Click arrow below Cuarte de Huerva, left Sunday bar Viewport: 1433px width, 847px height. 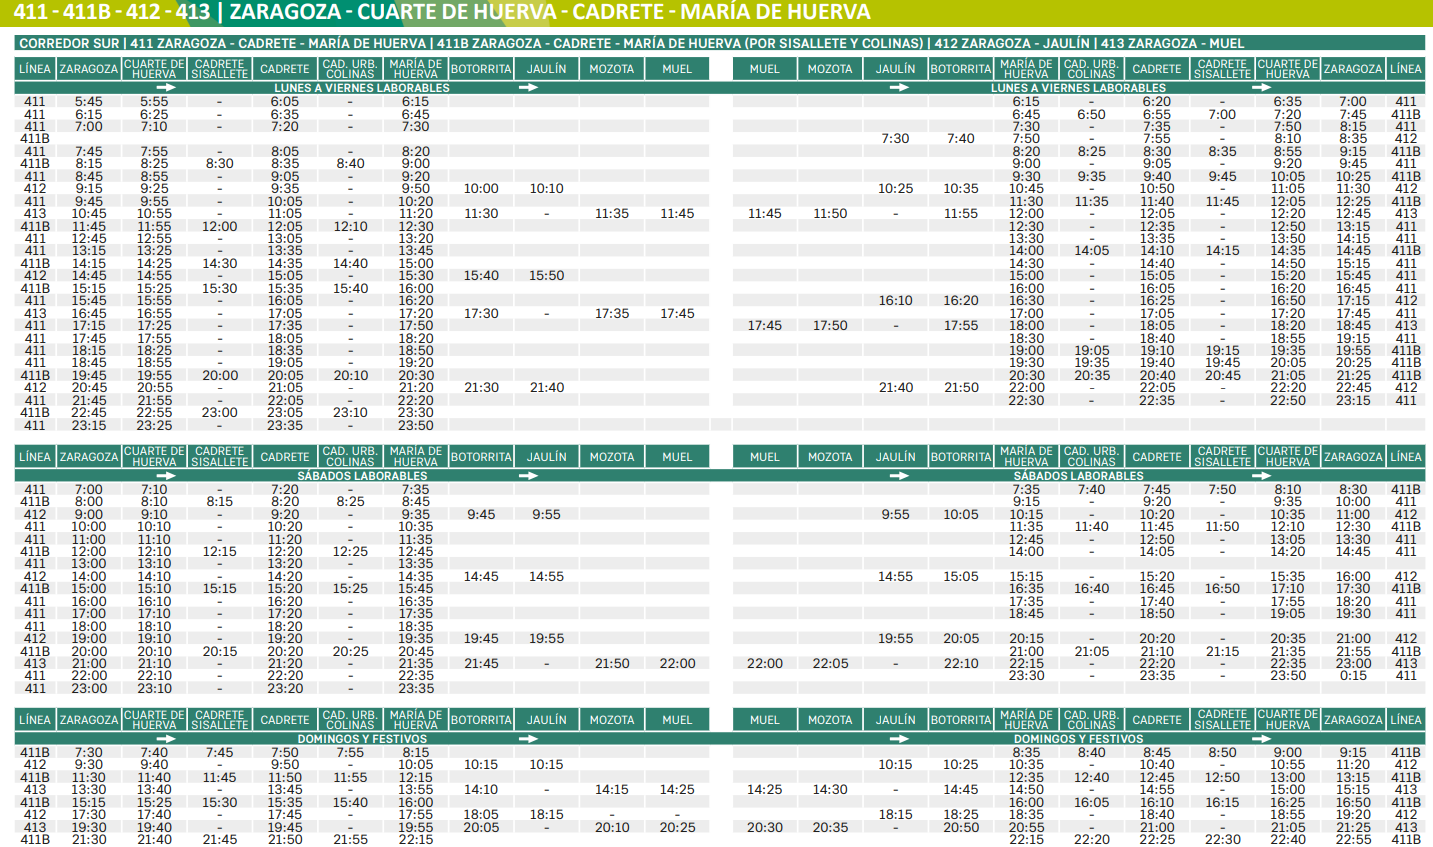tap(166, 739)
